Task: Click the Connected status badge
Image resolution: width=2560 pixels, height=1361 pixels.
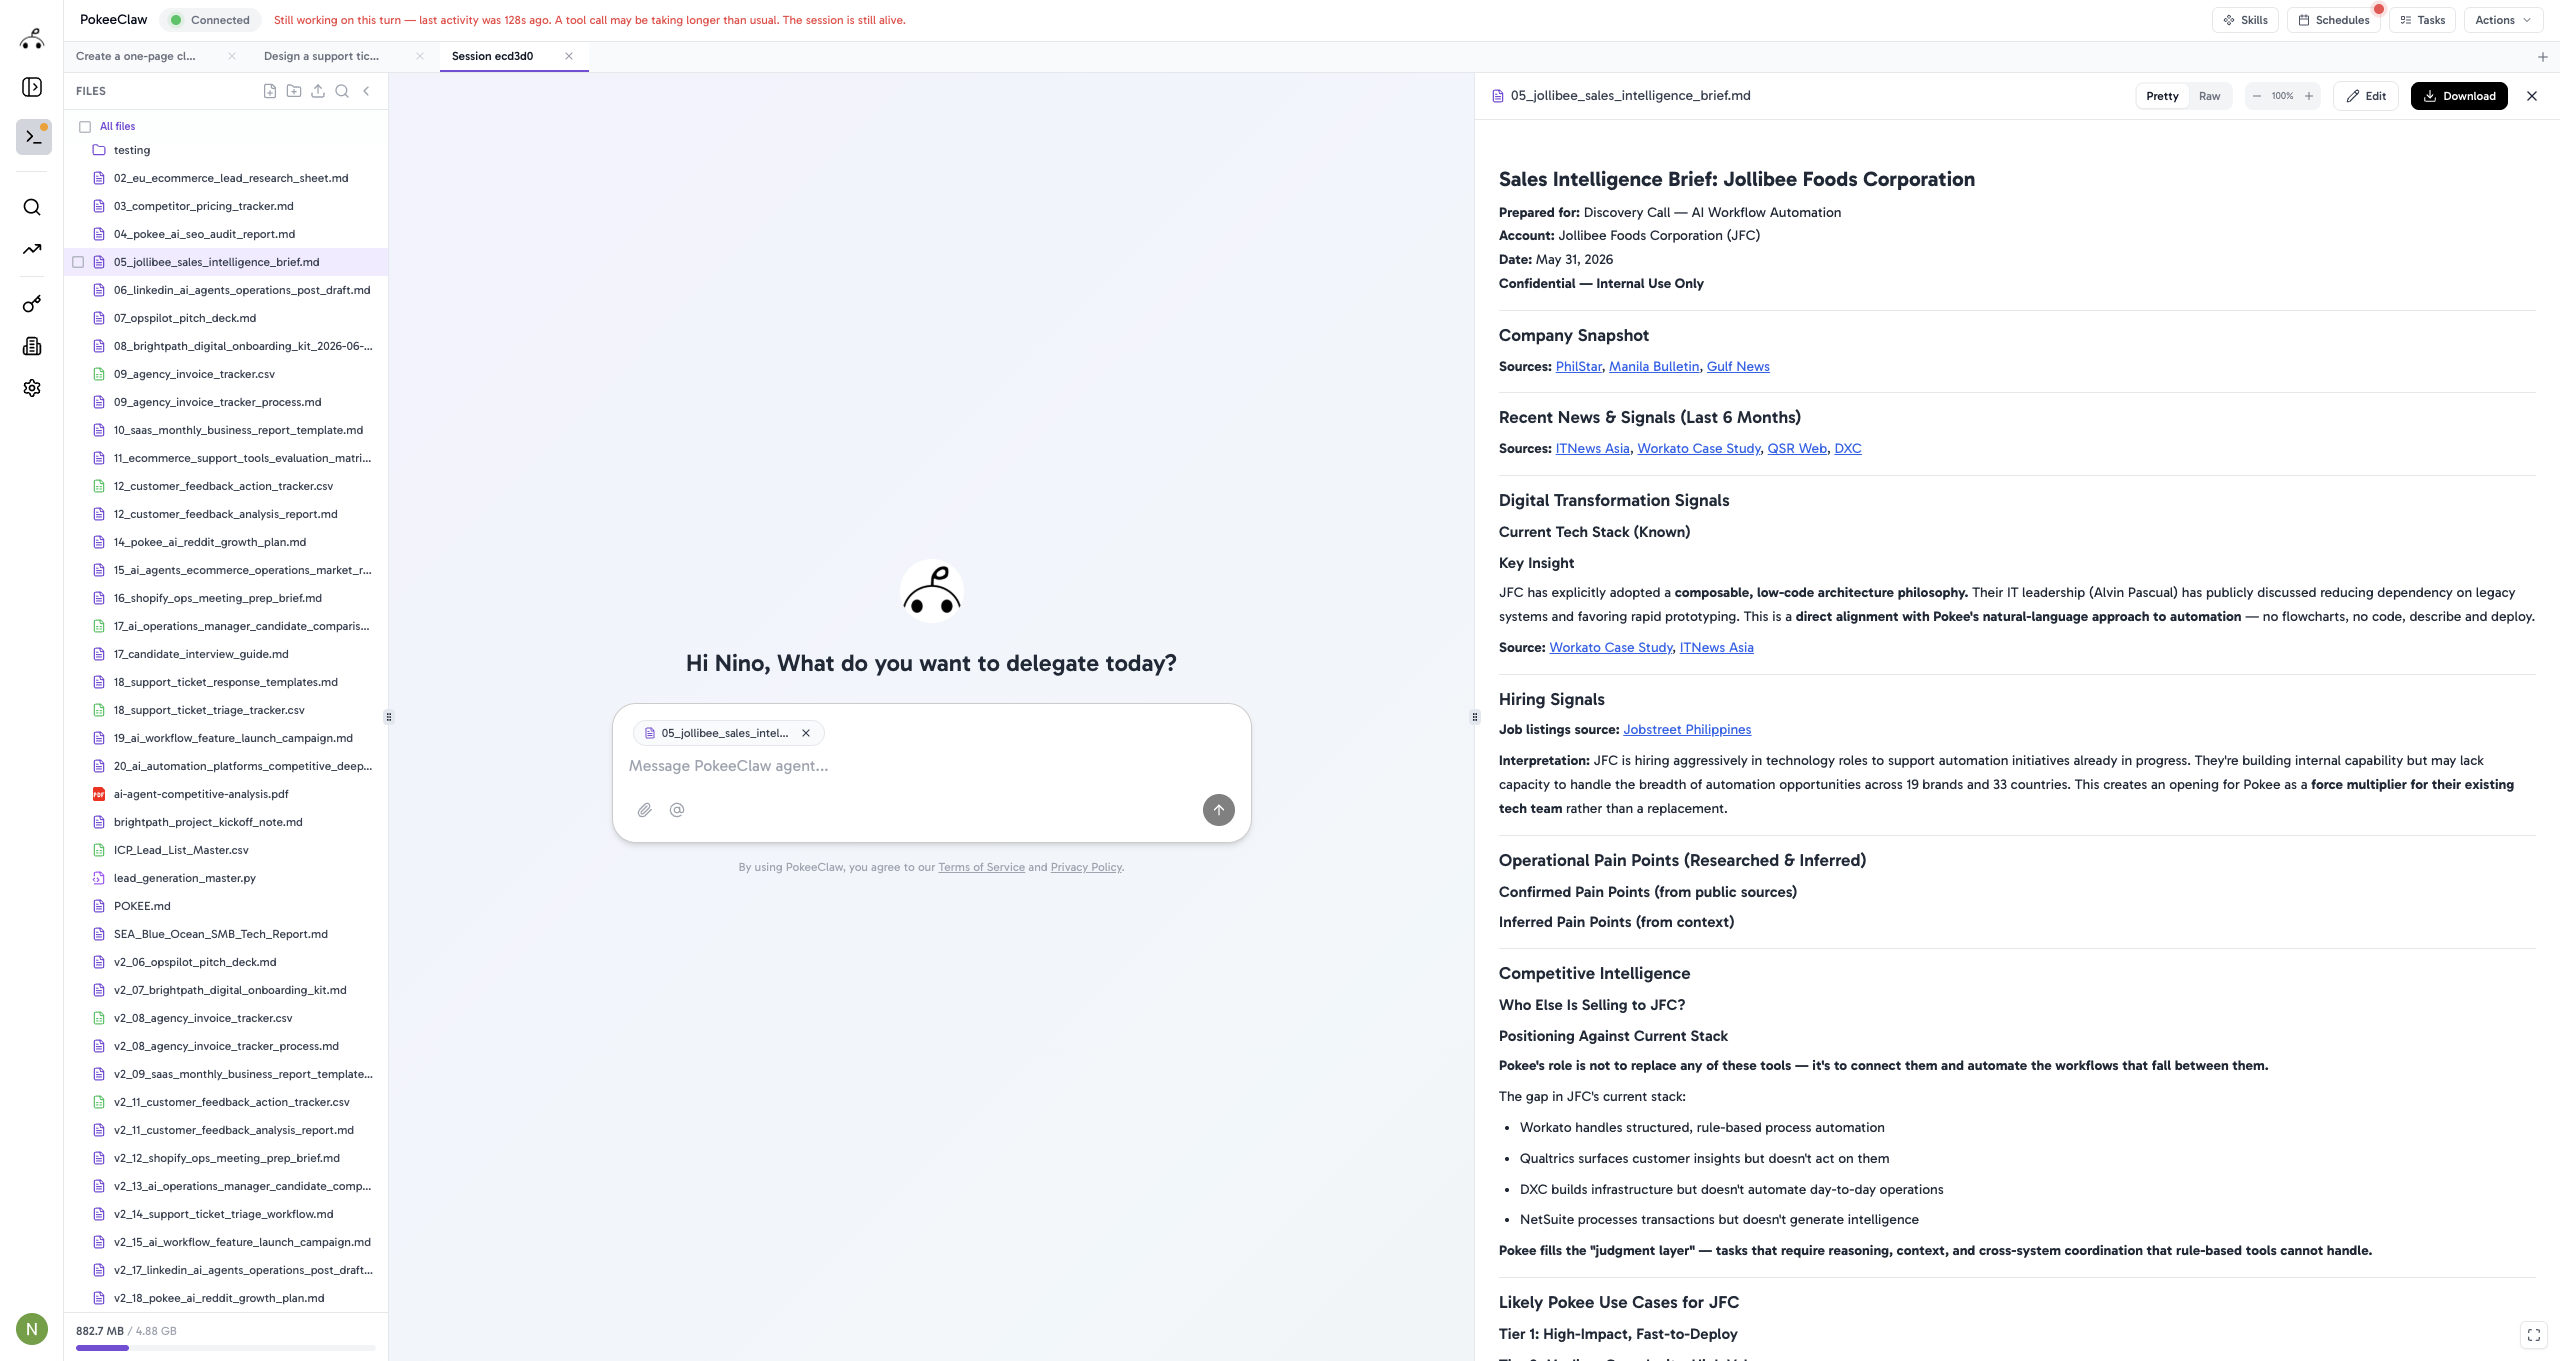Action: click(x=211, y=20)
